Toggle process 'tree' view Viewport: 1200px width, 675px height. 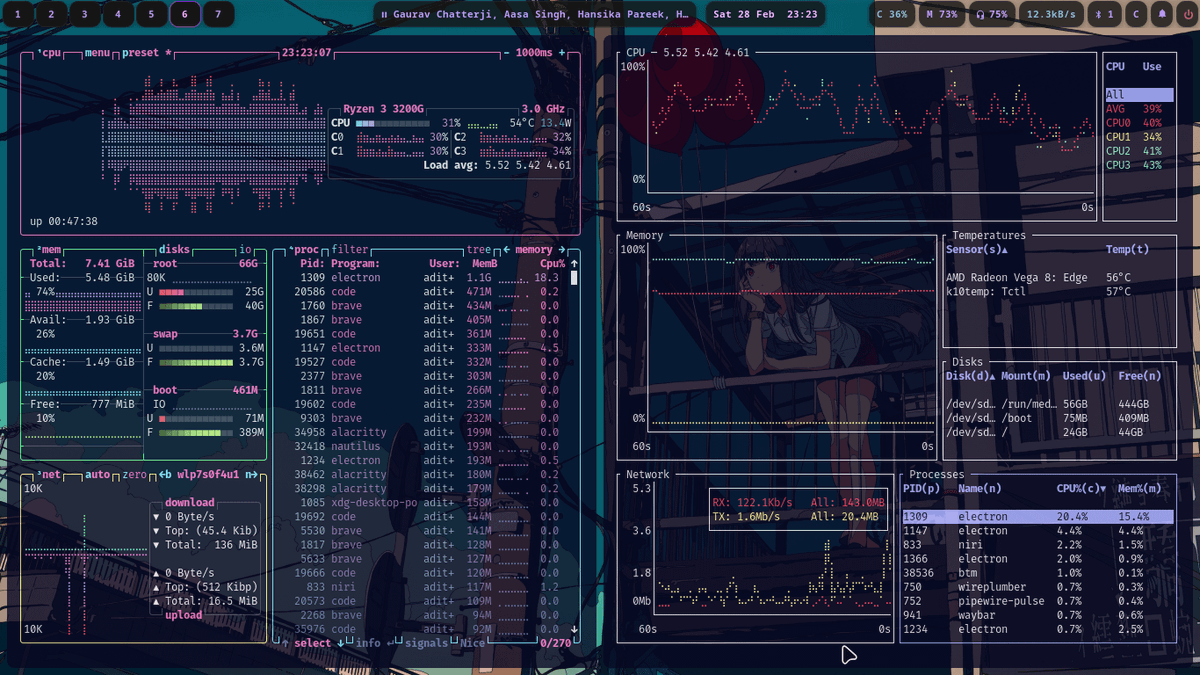click(x=478, y=250)
